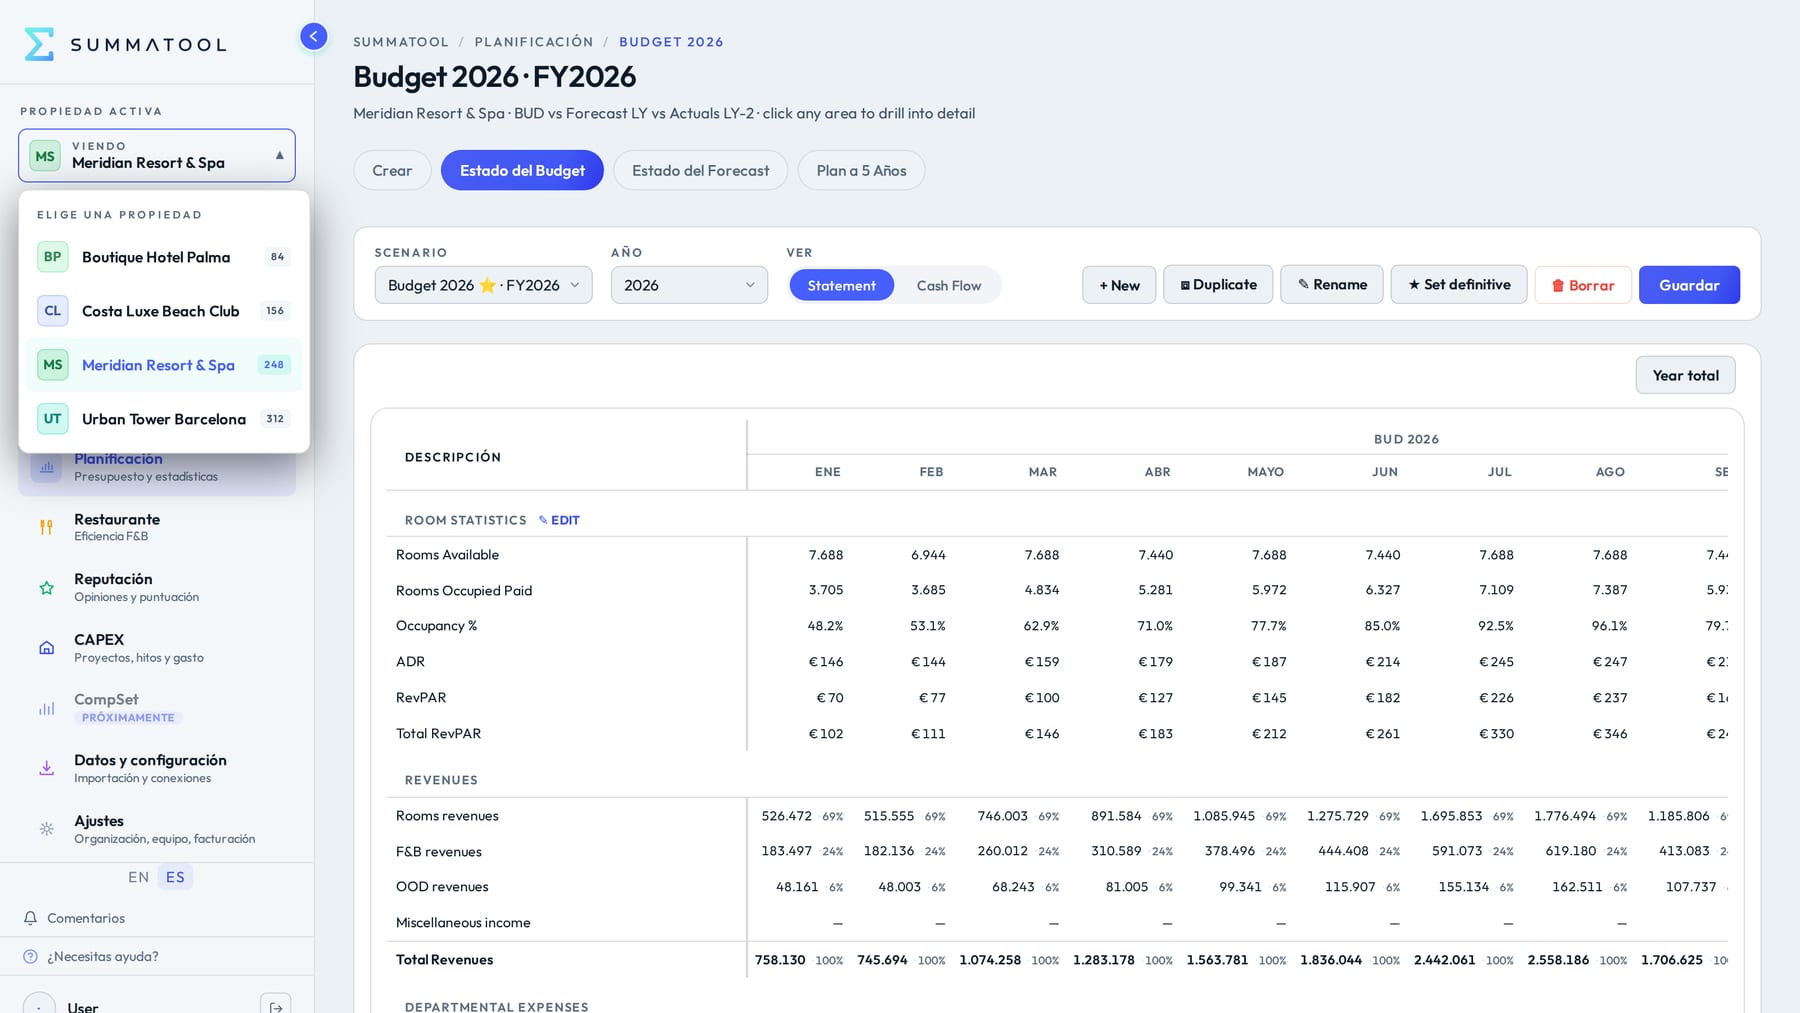
Task: Click the SUMMATOOL breadcrumb link
Action: click(401, 42)
